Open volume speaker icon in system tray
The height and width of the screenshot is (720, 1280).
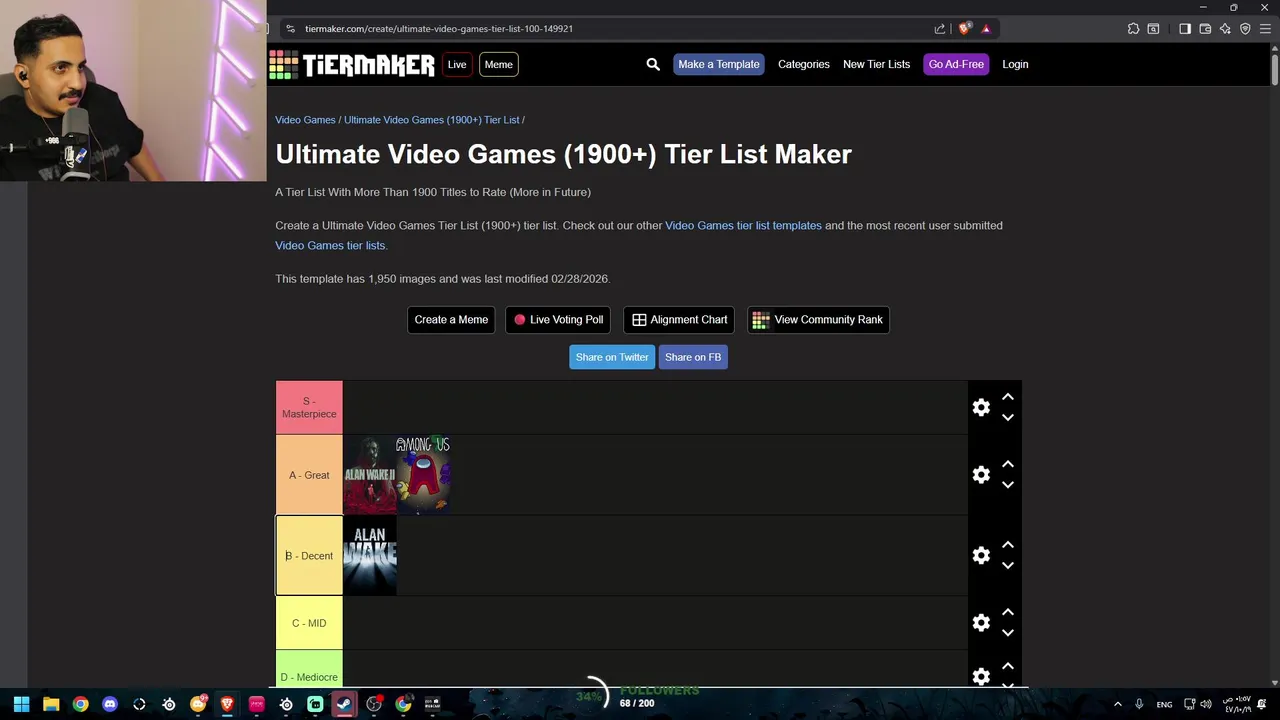[1205, 704]
